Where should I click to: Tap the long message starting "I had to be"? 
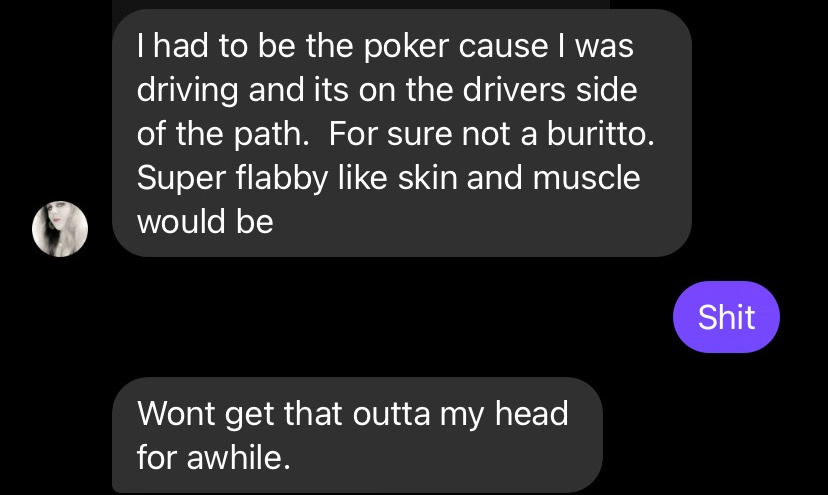pos(402,133)
